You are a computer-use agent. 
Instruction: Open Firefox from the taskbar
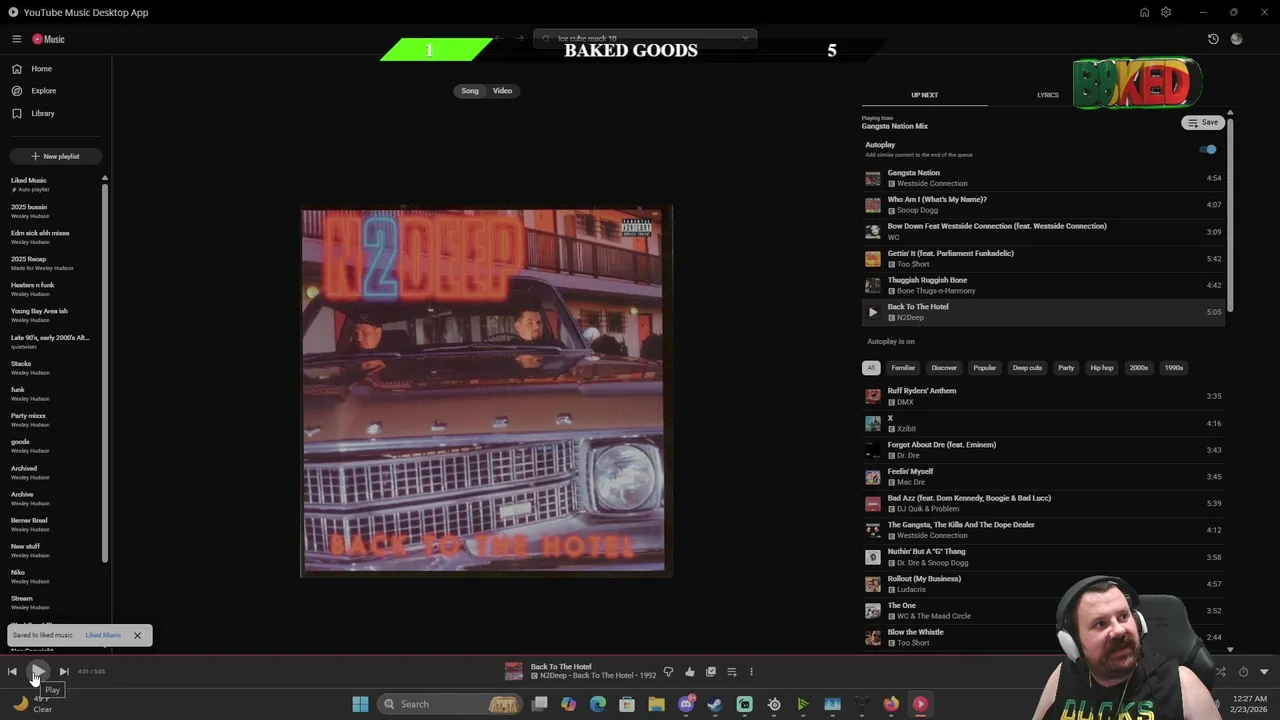pos(891,704)
